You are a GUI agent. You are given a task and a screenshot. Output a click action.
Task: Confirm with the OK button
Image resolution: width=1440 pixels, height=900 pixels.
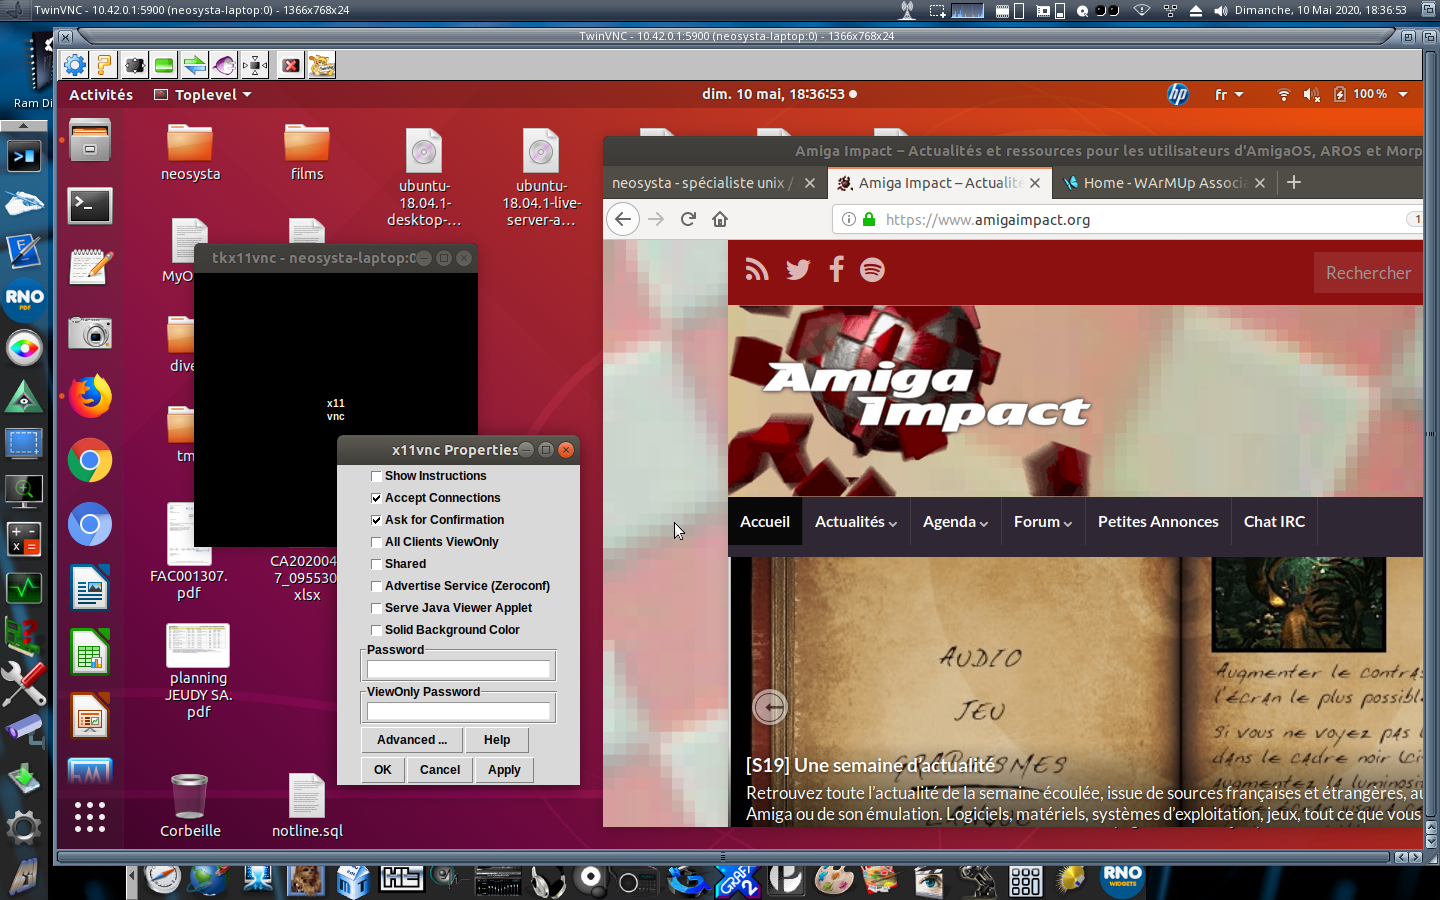pyautogui.click(x=383, y=770)
